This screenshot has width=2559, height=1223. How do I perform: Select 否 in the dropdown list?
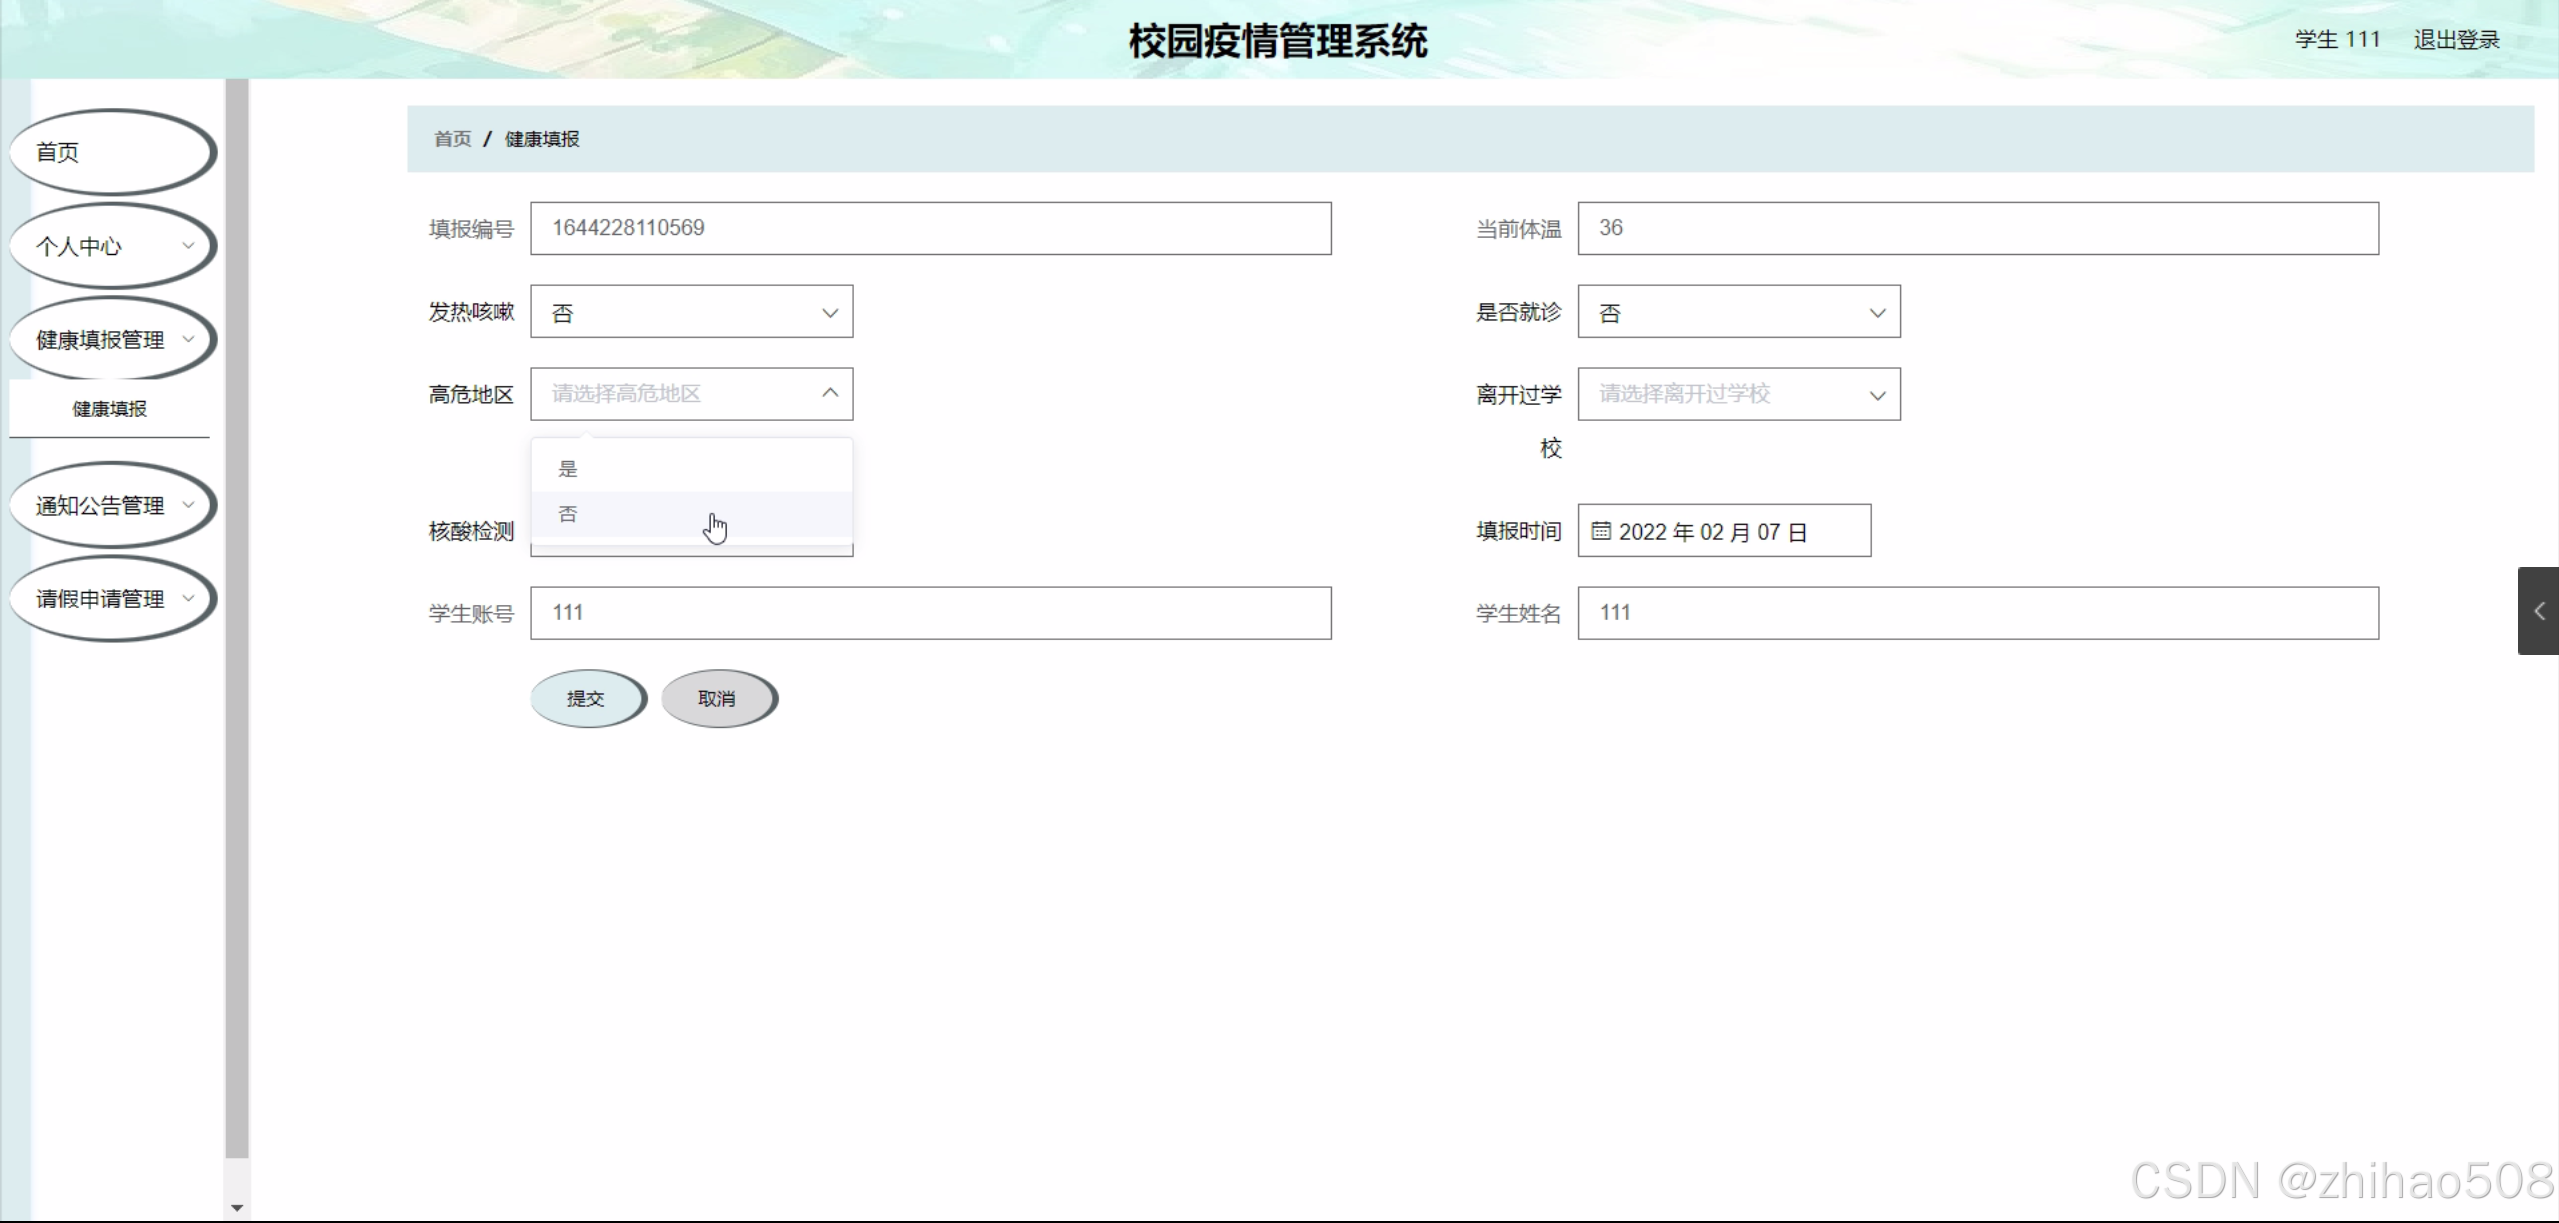[x=568, y=514]
